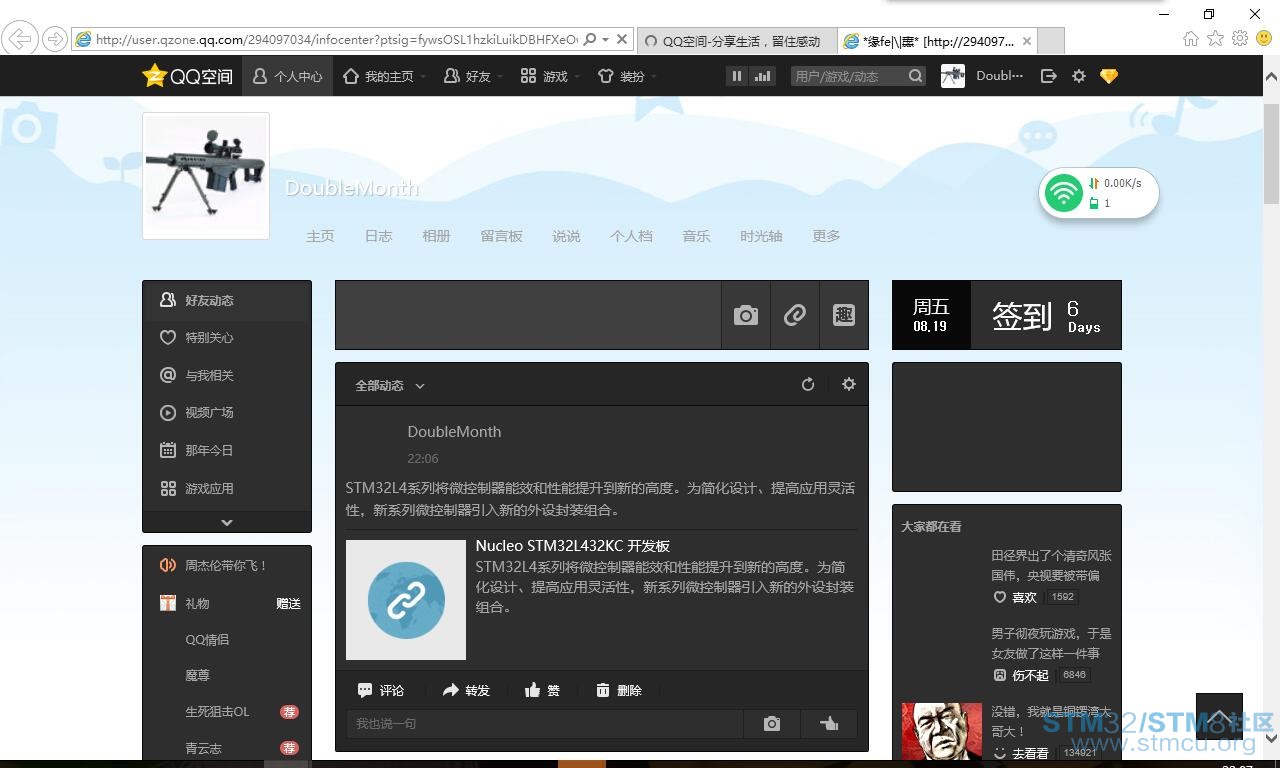This screenshot has height=768, width=1280.
Task: Click 伤不起 under the 男子彻夜玩游戏 story
Action: [1021, 675]
